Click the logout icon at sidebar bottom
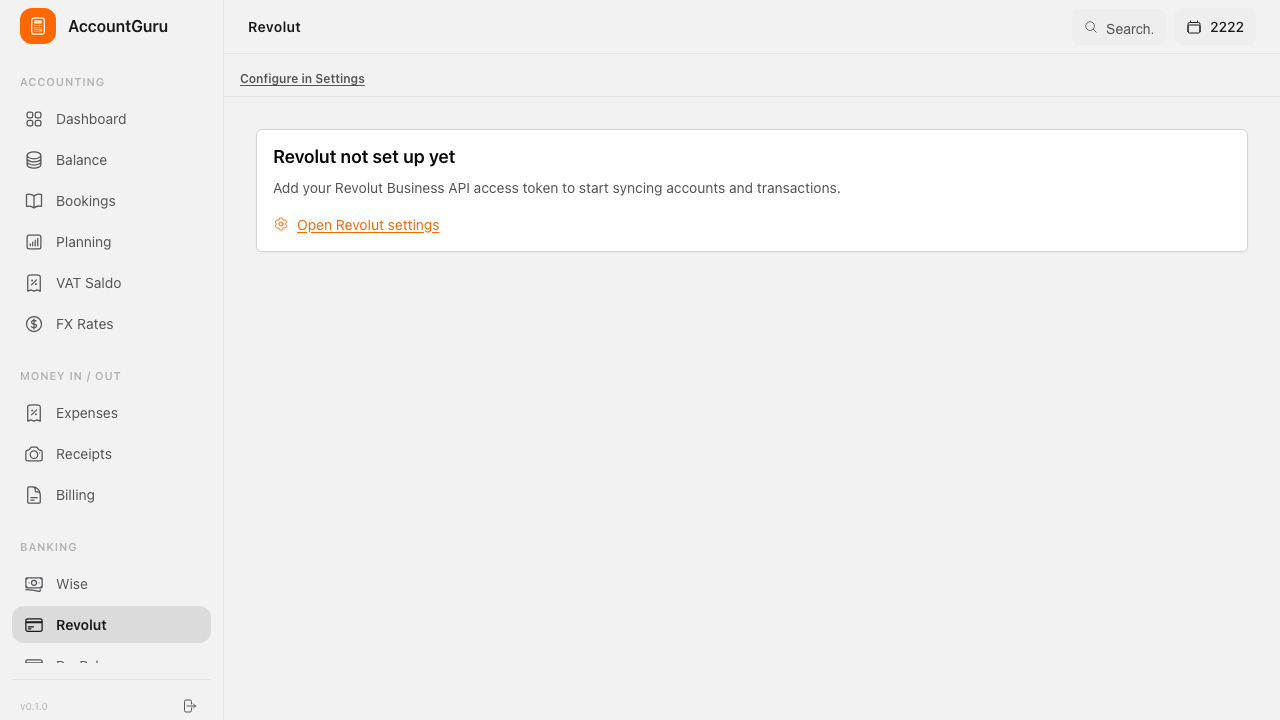1280x720 pixels. (x=190, y=706)
